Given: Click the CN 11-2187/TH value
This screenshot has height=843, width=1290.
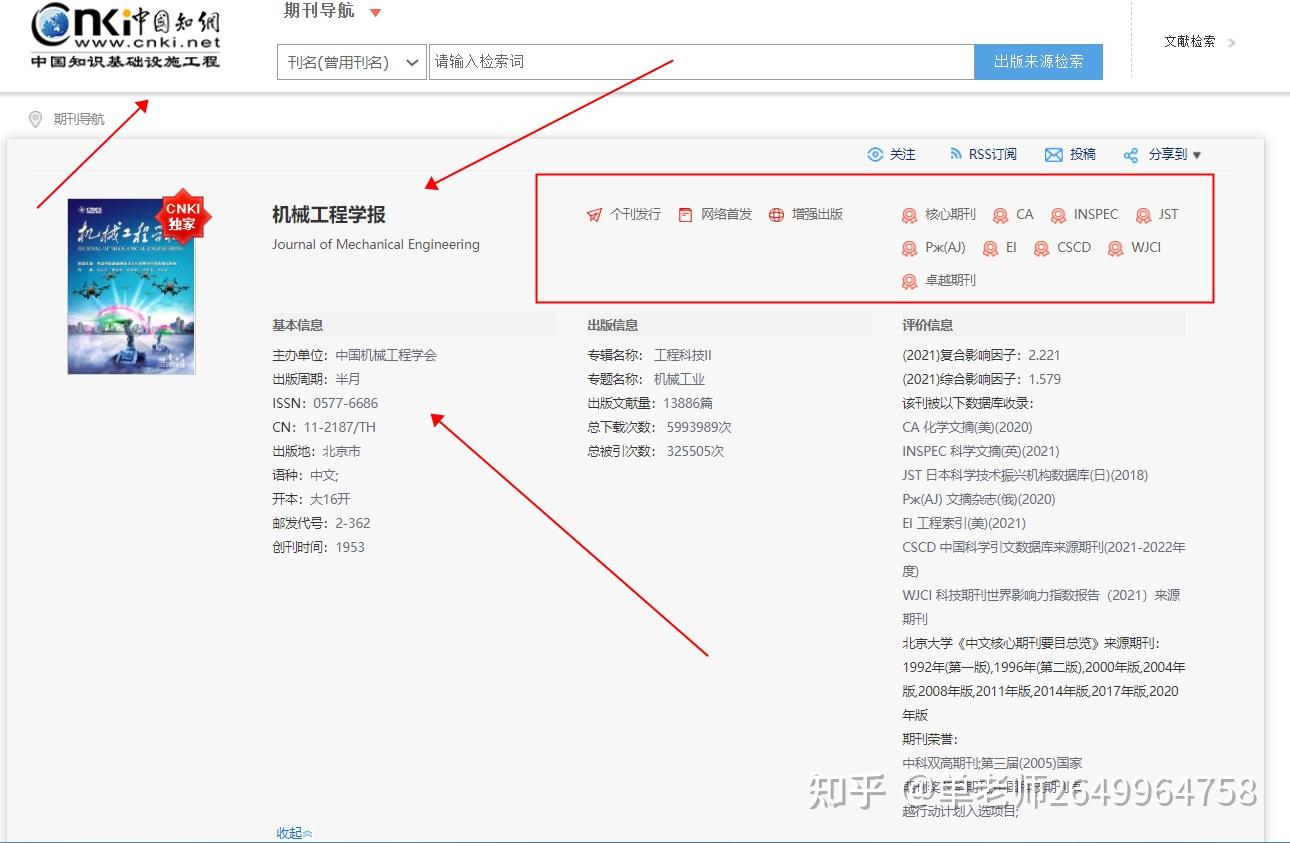Looking at the screenshot, I should point(340,427).
